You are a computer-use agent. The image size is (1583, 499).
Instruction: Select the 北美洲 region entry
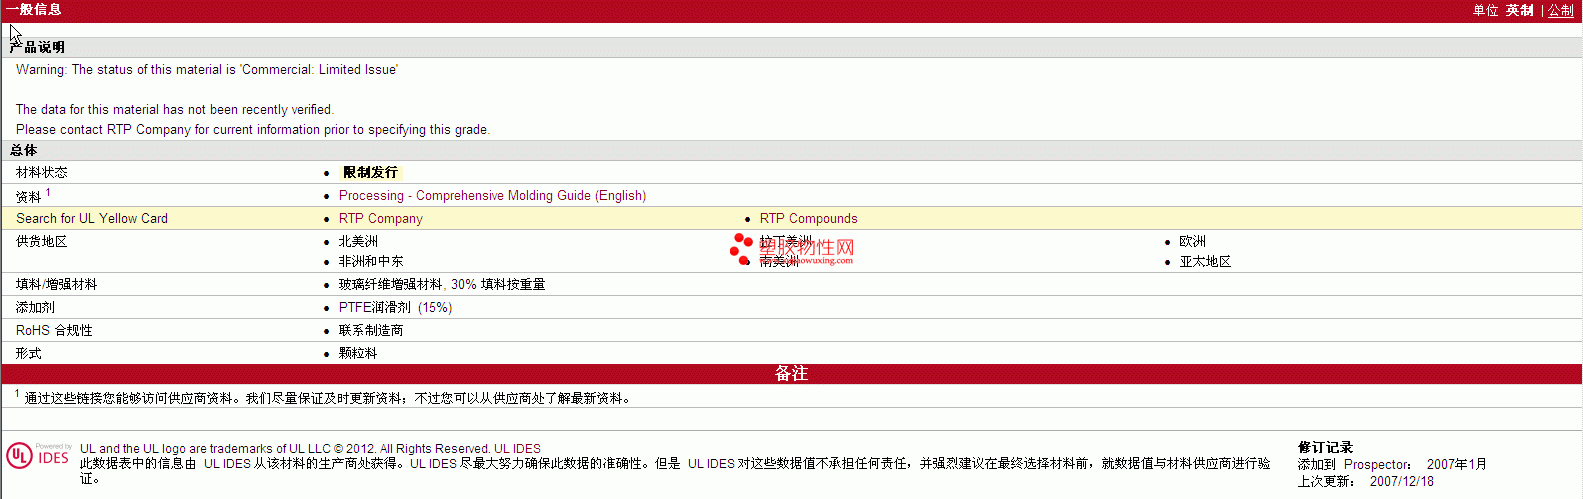(x=358, y=242)
